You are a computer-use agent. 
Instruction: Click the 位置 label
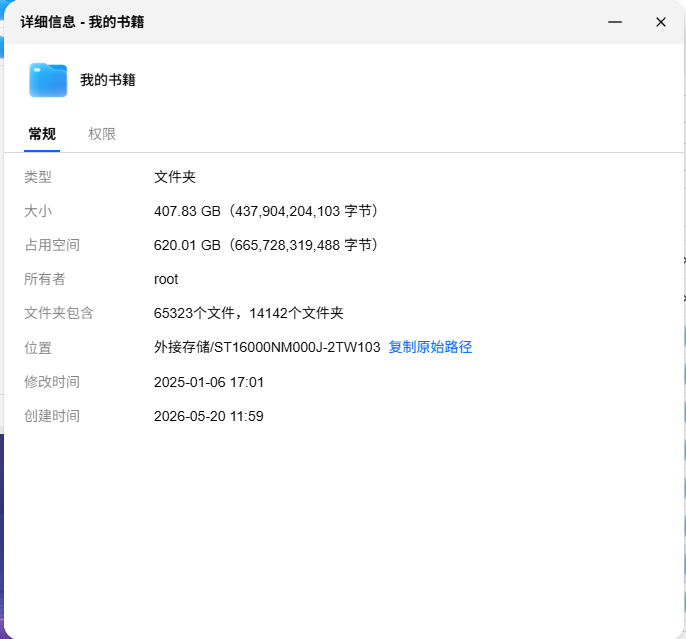[38, 348]
